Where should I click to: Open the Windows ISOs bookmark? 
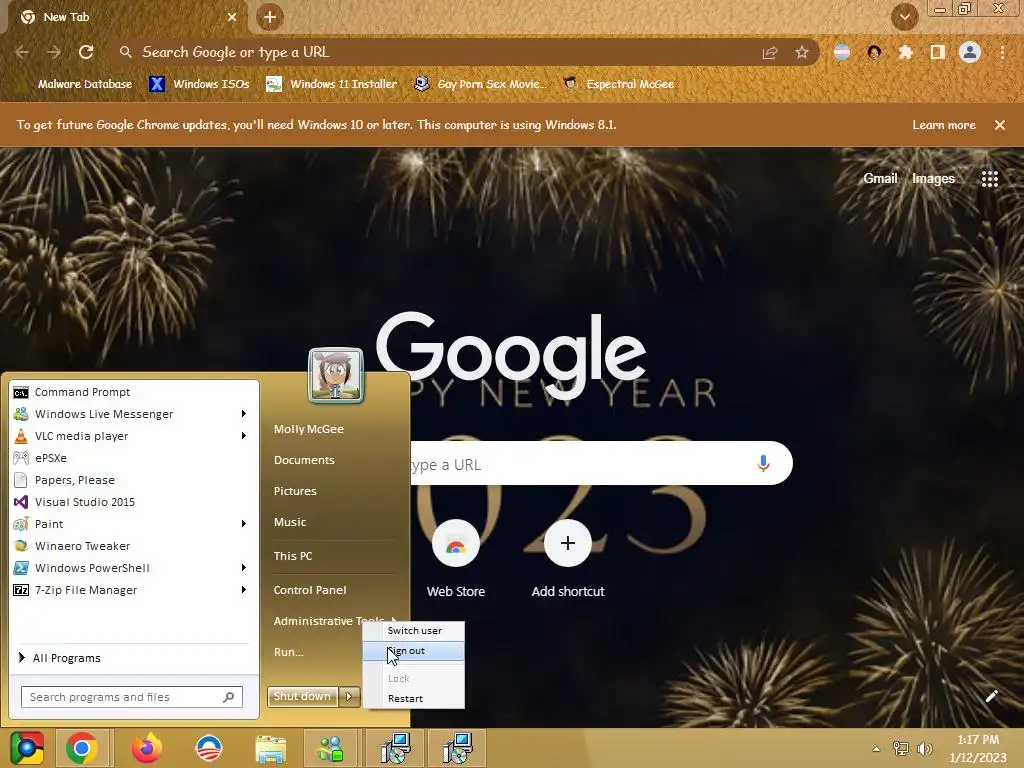[199, 84]
